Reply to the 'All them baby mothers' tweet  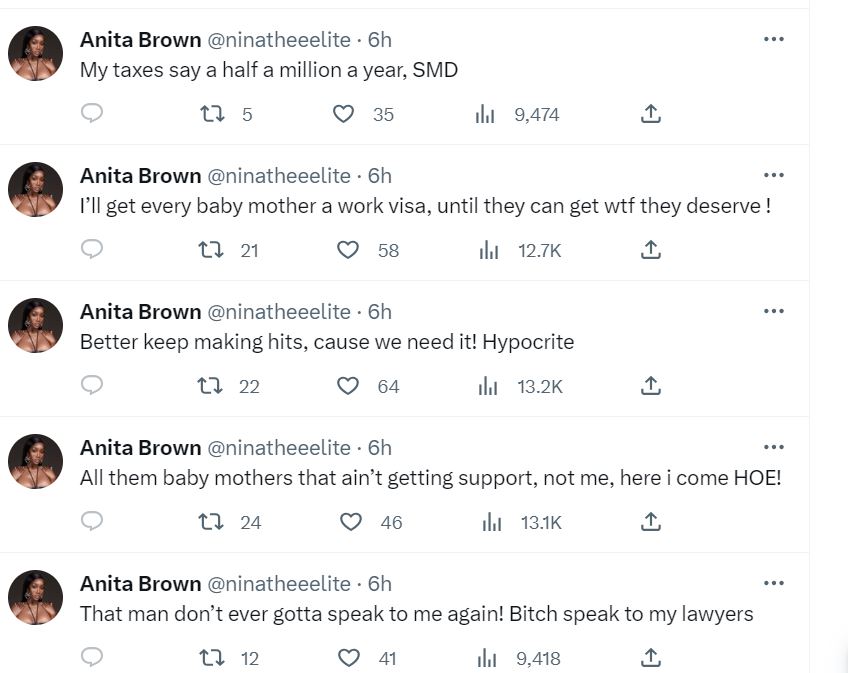pyautogui.click(x=92, y=522)
